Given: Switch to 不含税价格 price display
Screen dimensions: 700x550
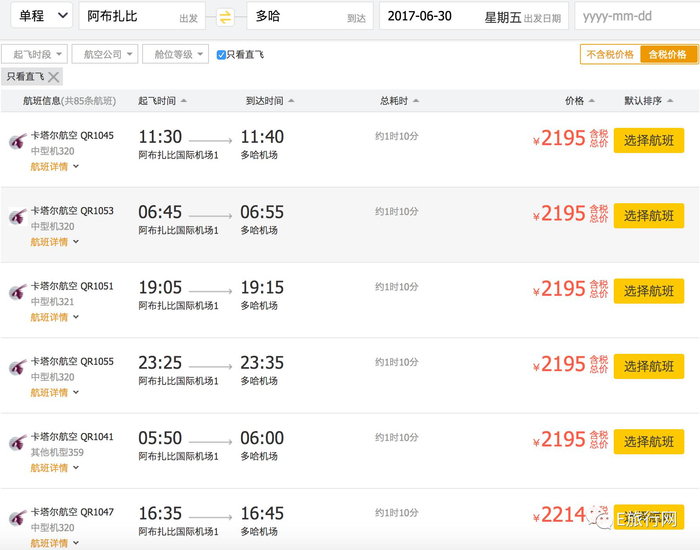Looking at the screenshot, I should click(610, 55).
